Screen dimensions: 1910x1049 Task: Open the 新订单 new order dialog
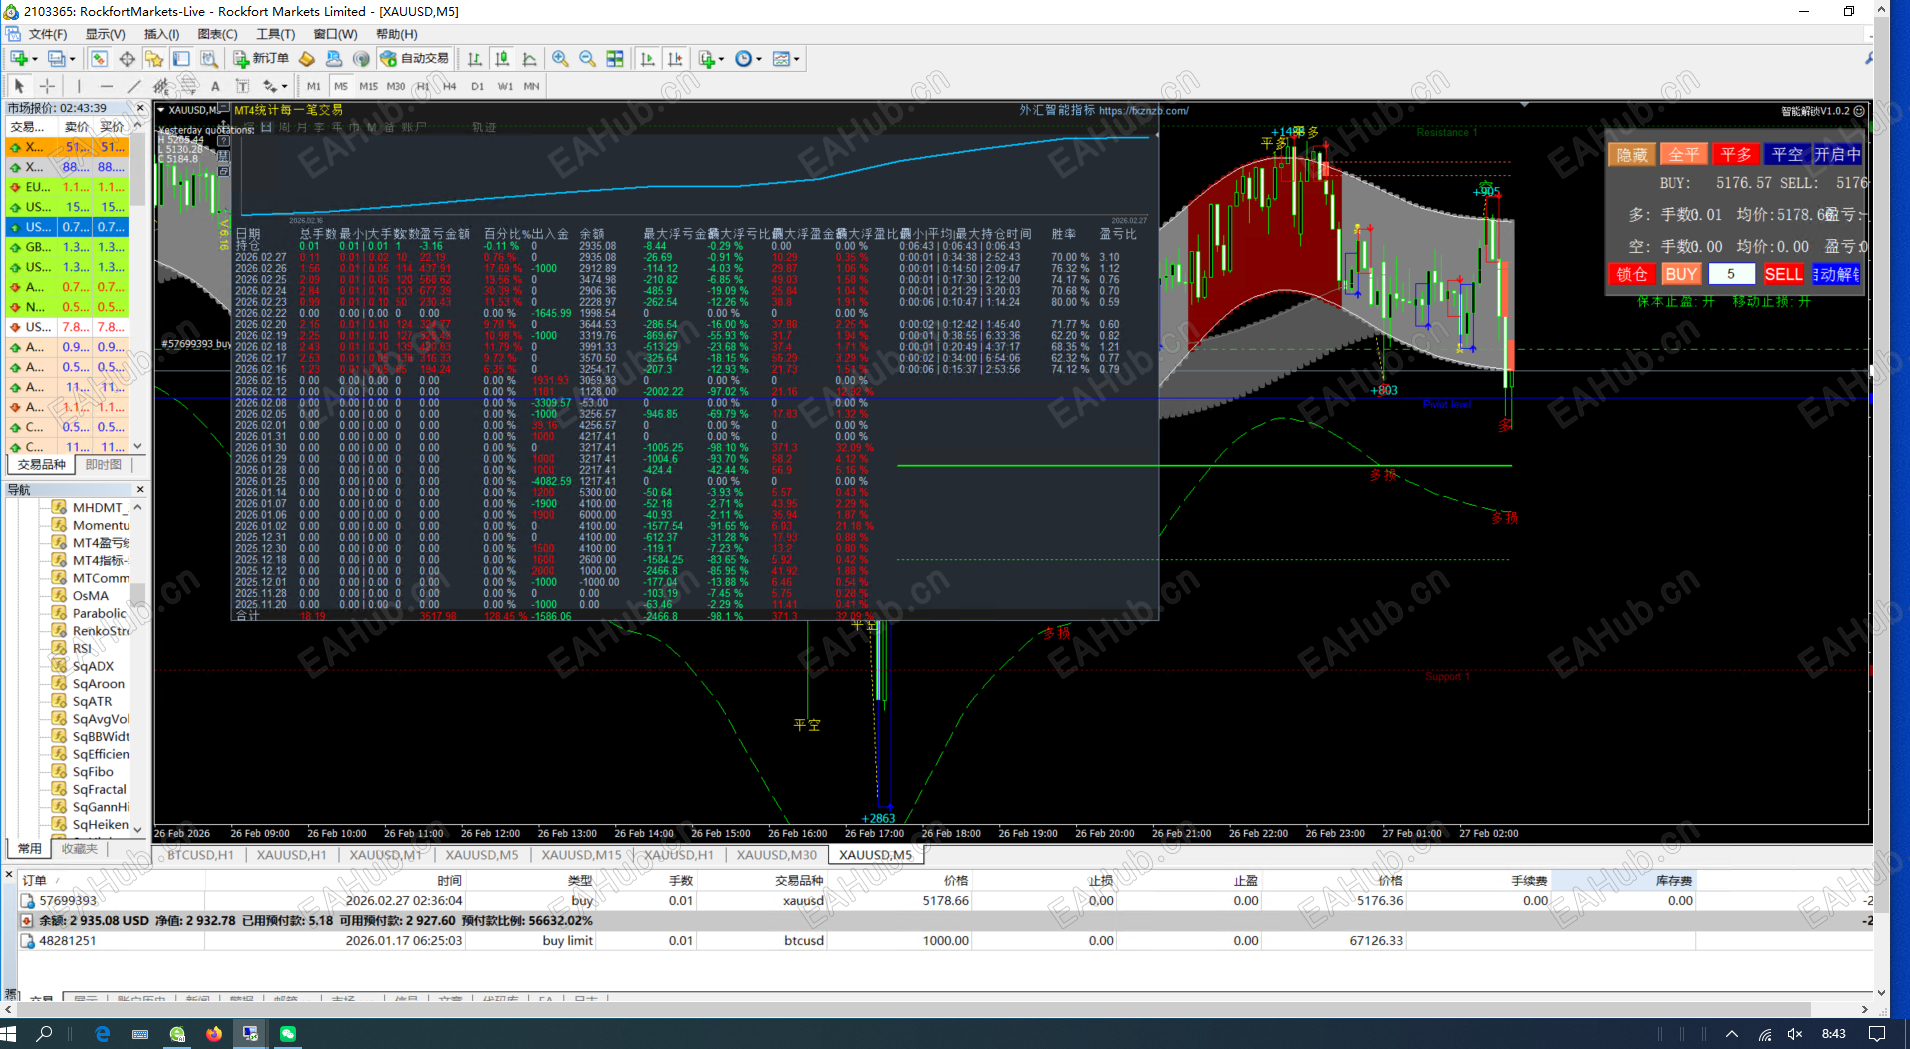pyautogui.click(x=261, y=59)
